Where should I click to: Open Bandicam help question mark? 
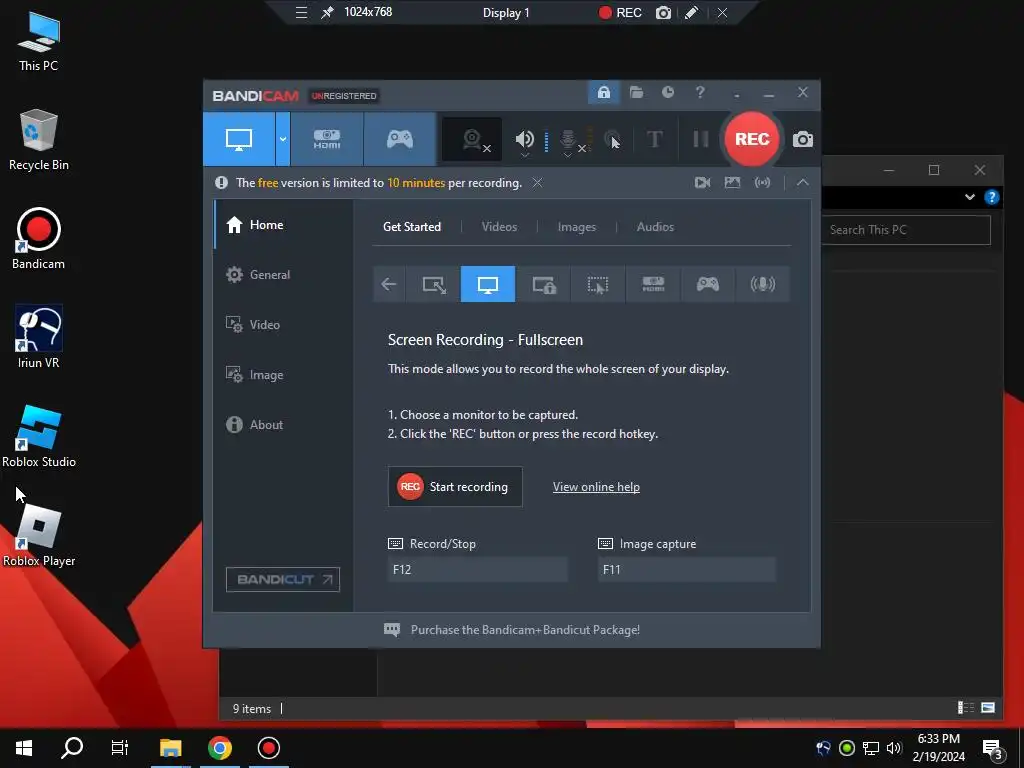pyautogui.click(x=700, y=92)
